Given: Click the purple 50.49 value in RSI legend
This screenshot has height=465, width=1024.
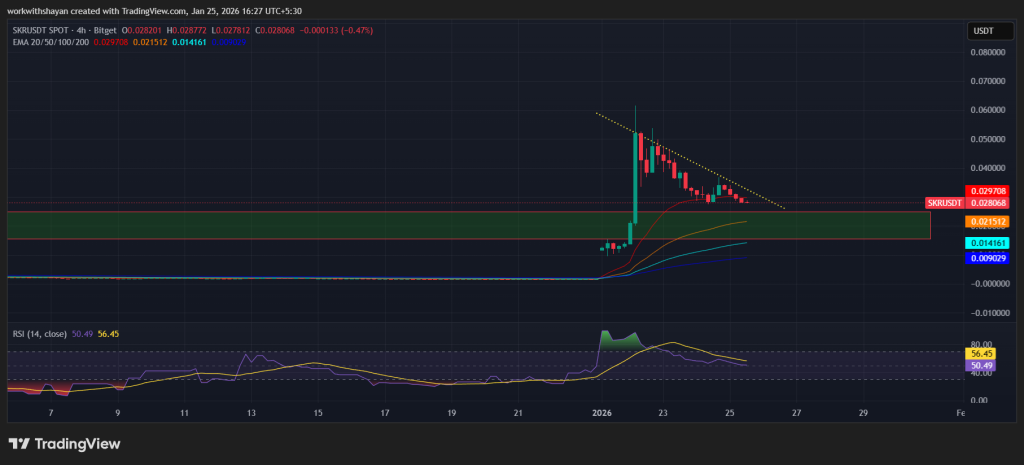Looking at the screenshot, I should [82, 334].
